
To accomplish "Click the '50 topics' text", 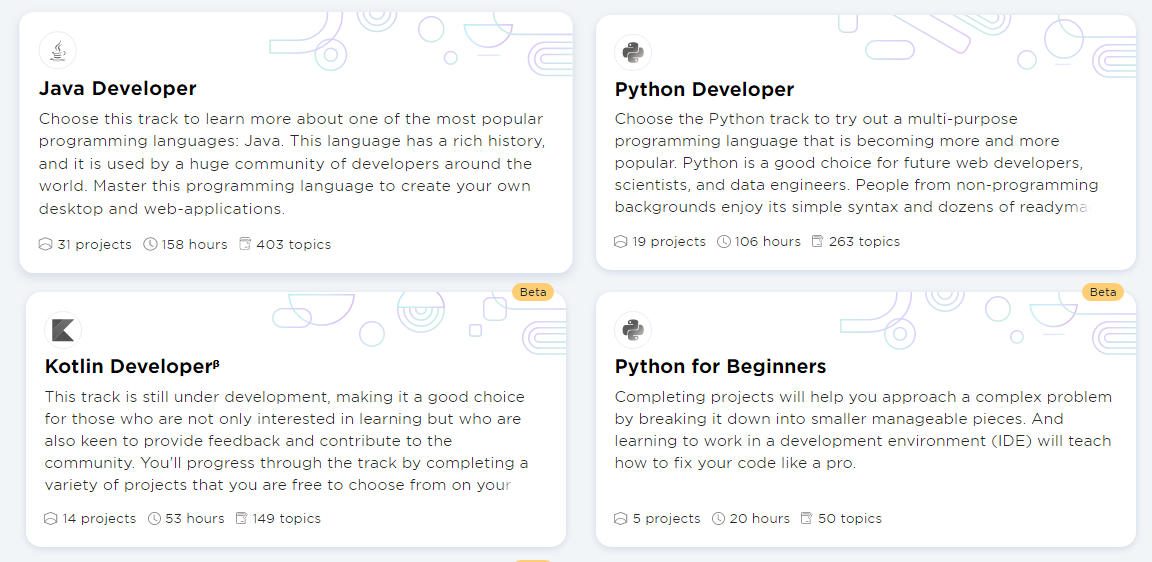I will click(x=849, y=519).
